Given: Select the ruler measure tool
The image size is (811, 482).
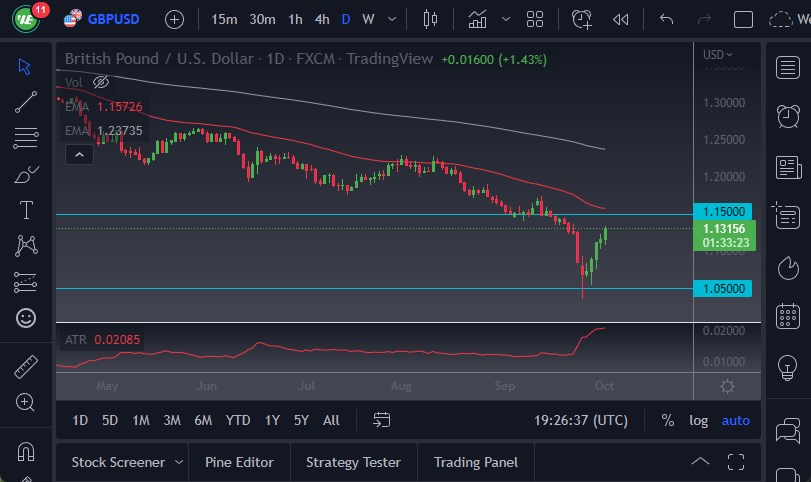Looking at the screenshot, I should 26,367.
